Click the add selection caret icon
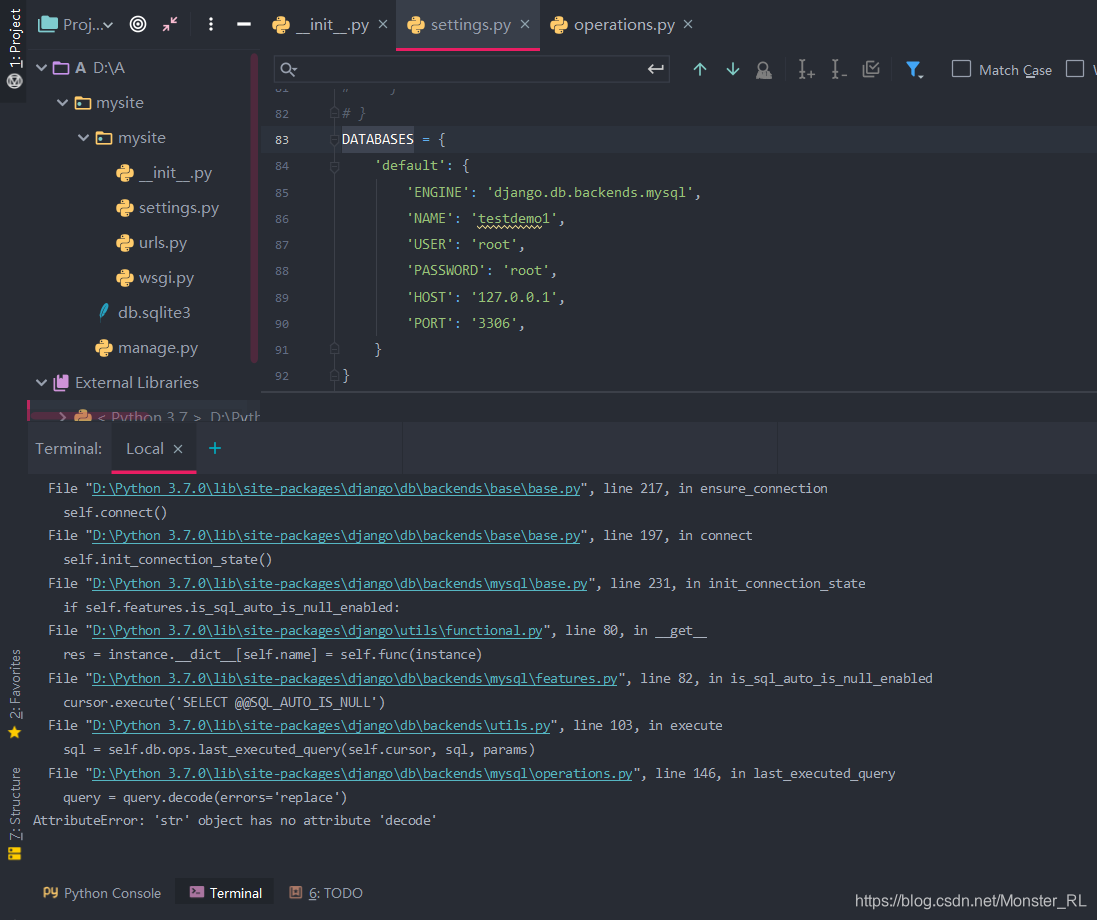Image resolution: width=1097 pixels, height=920 pixels. 806,69
